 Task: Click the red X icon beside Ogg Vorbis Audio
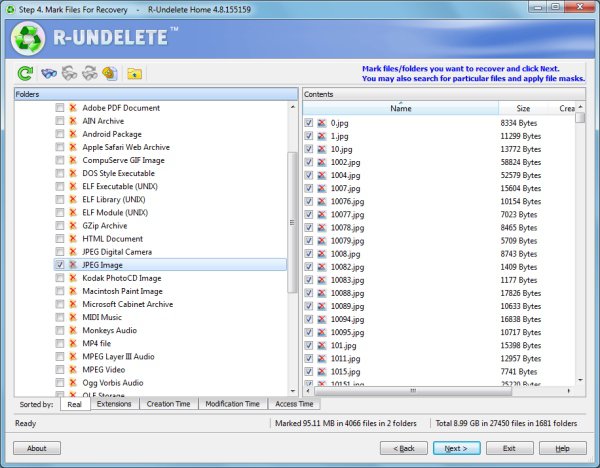click(x=73, y=383)
